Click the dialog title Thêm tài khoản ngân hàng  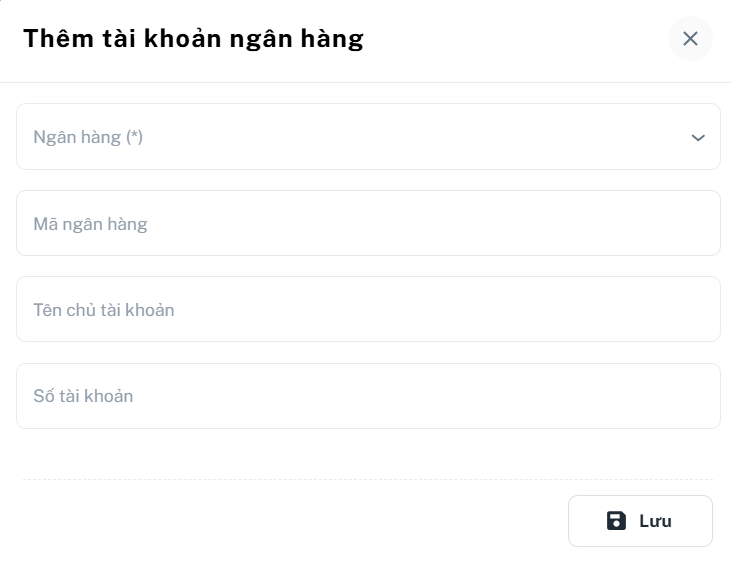click(193, 39)
